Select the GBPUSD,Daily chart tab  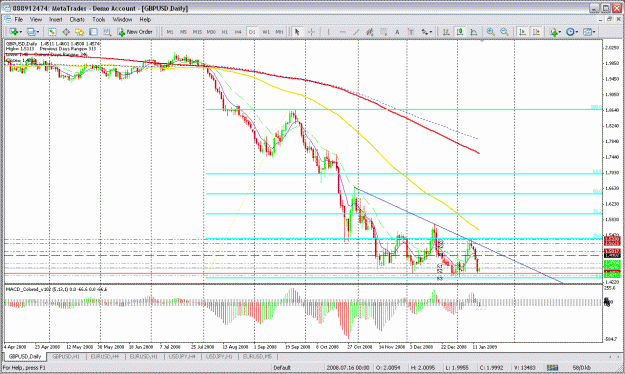25,356
